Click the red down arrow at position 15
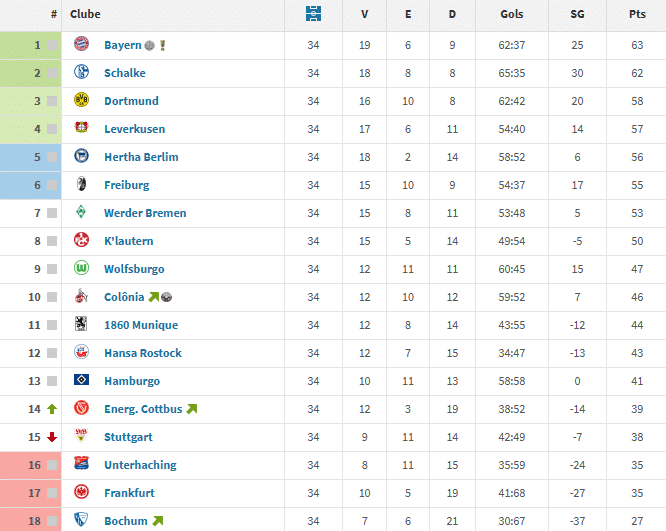This screenshot has width=666, height=531. 52,437
